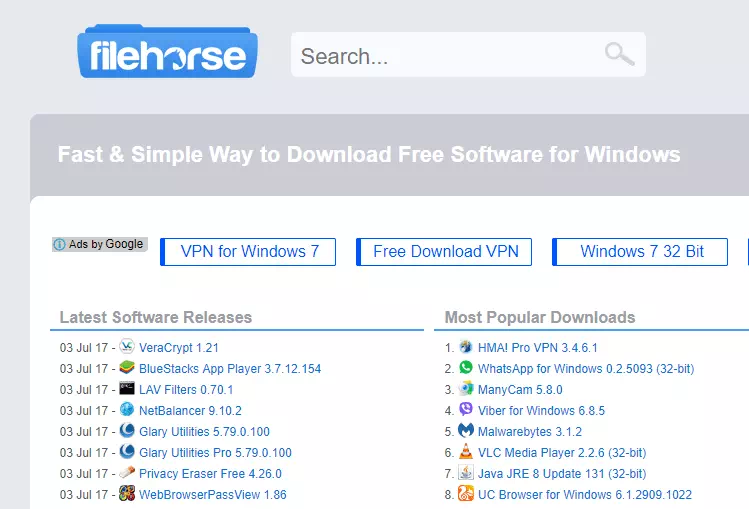Open the WebBrowserPassView 1.86 link

point(213,495)
